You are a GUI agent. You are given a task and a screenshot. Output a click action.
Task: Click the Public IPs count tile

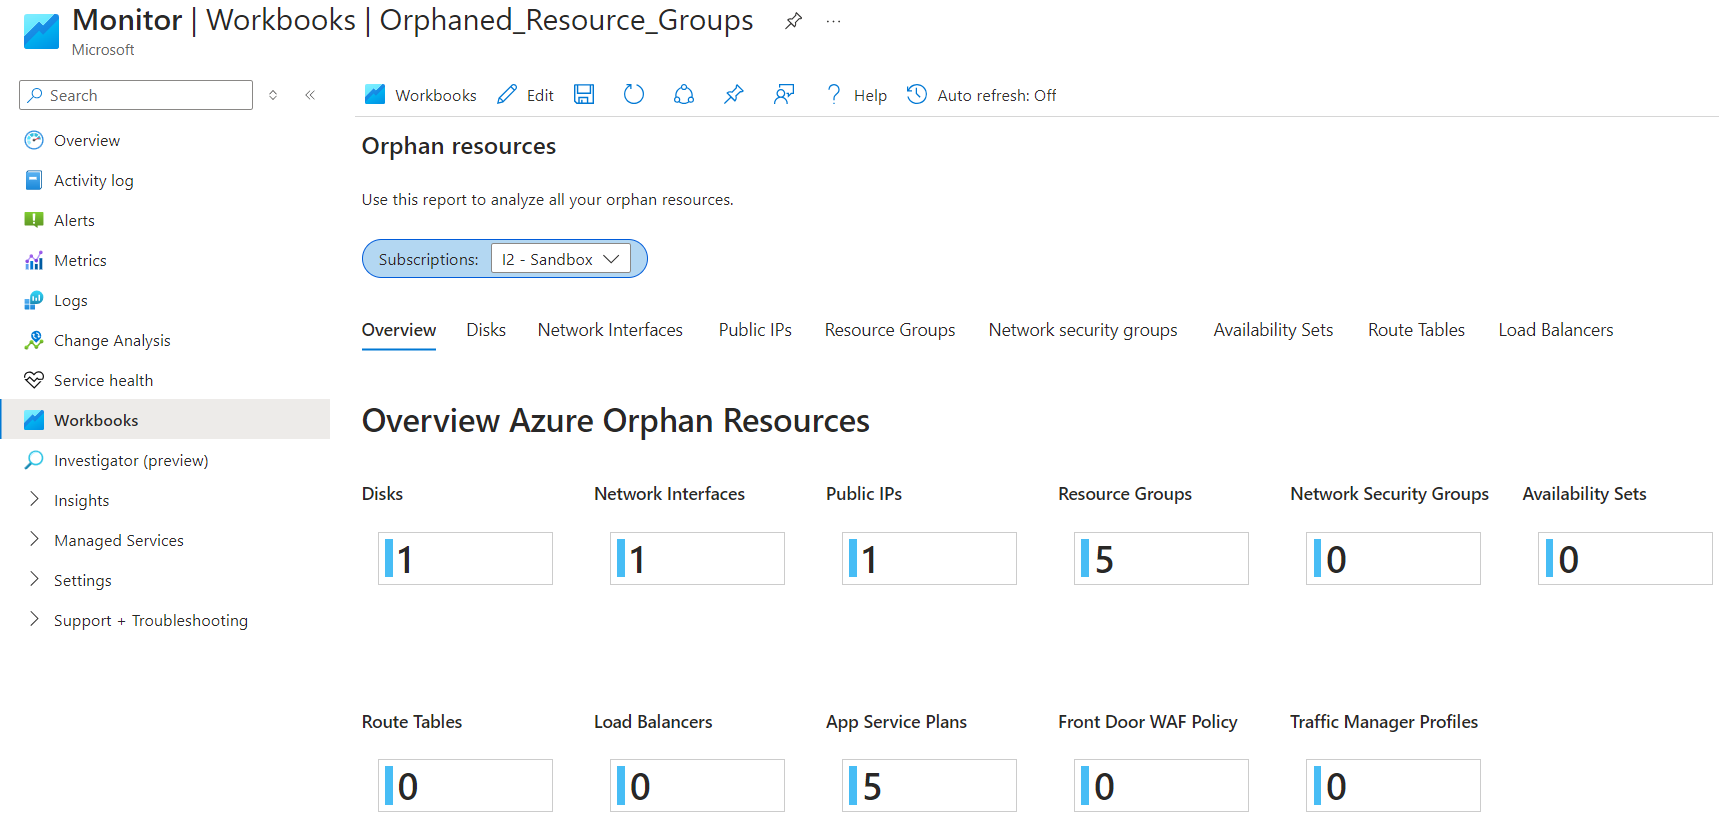[929, 558]
